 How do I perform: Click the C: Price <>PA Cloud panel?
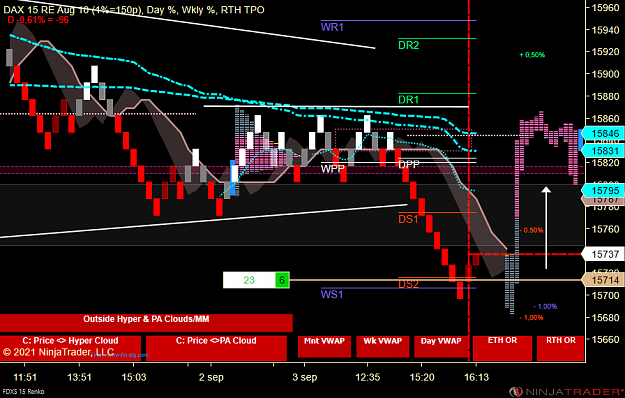pos(216,348)
